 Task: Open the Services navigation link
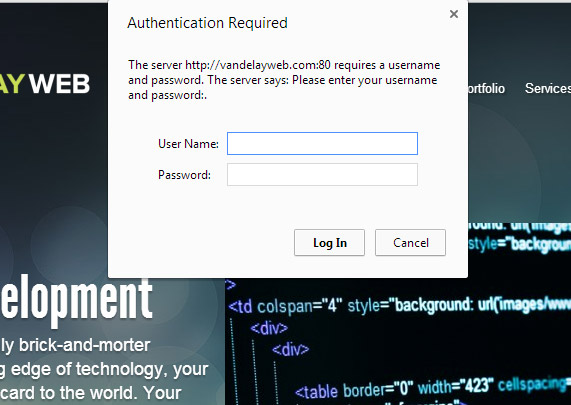pos(548,89)
